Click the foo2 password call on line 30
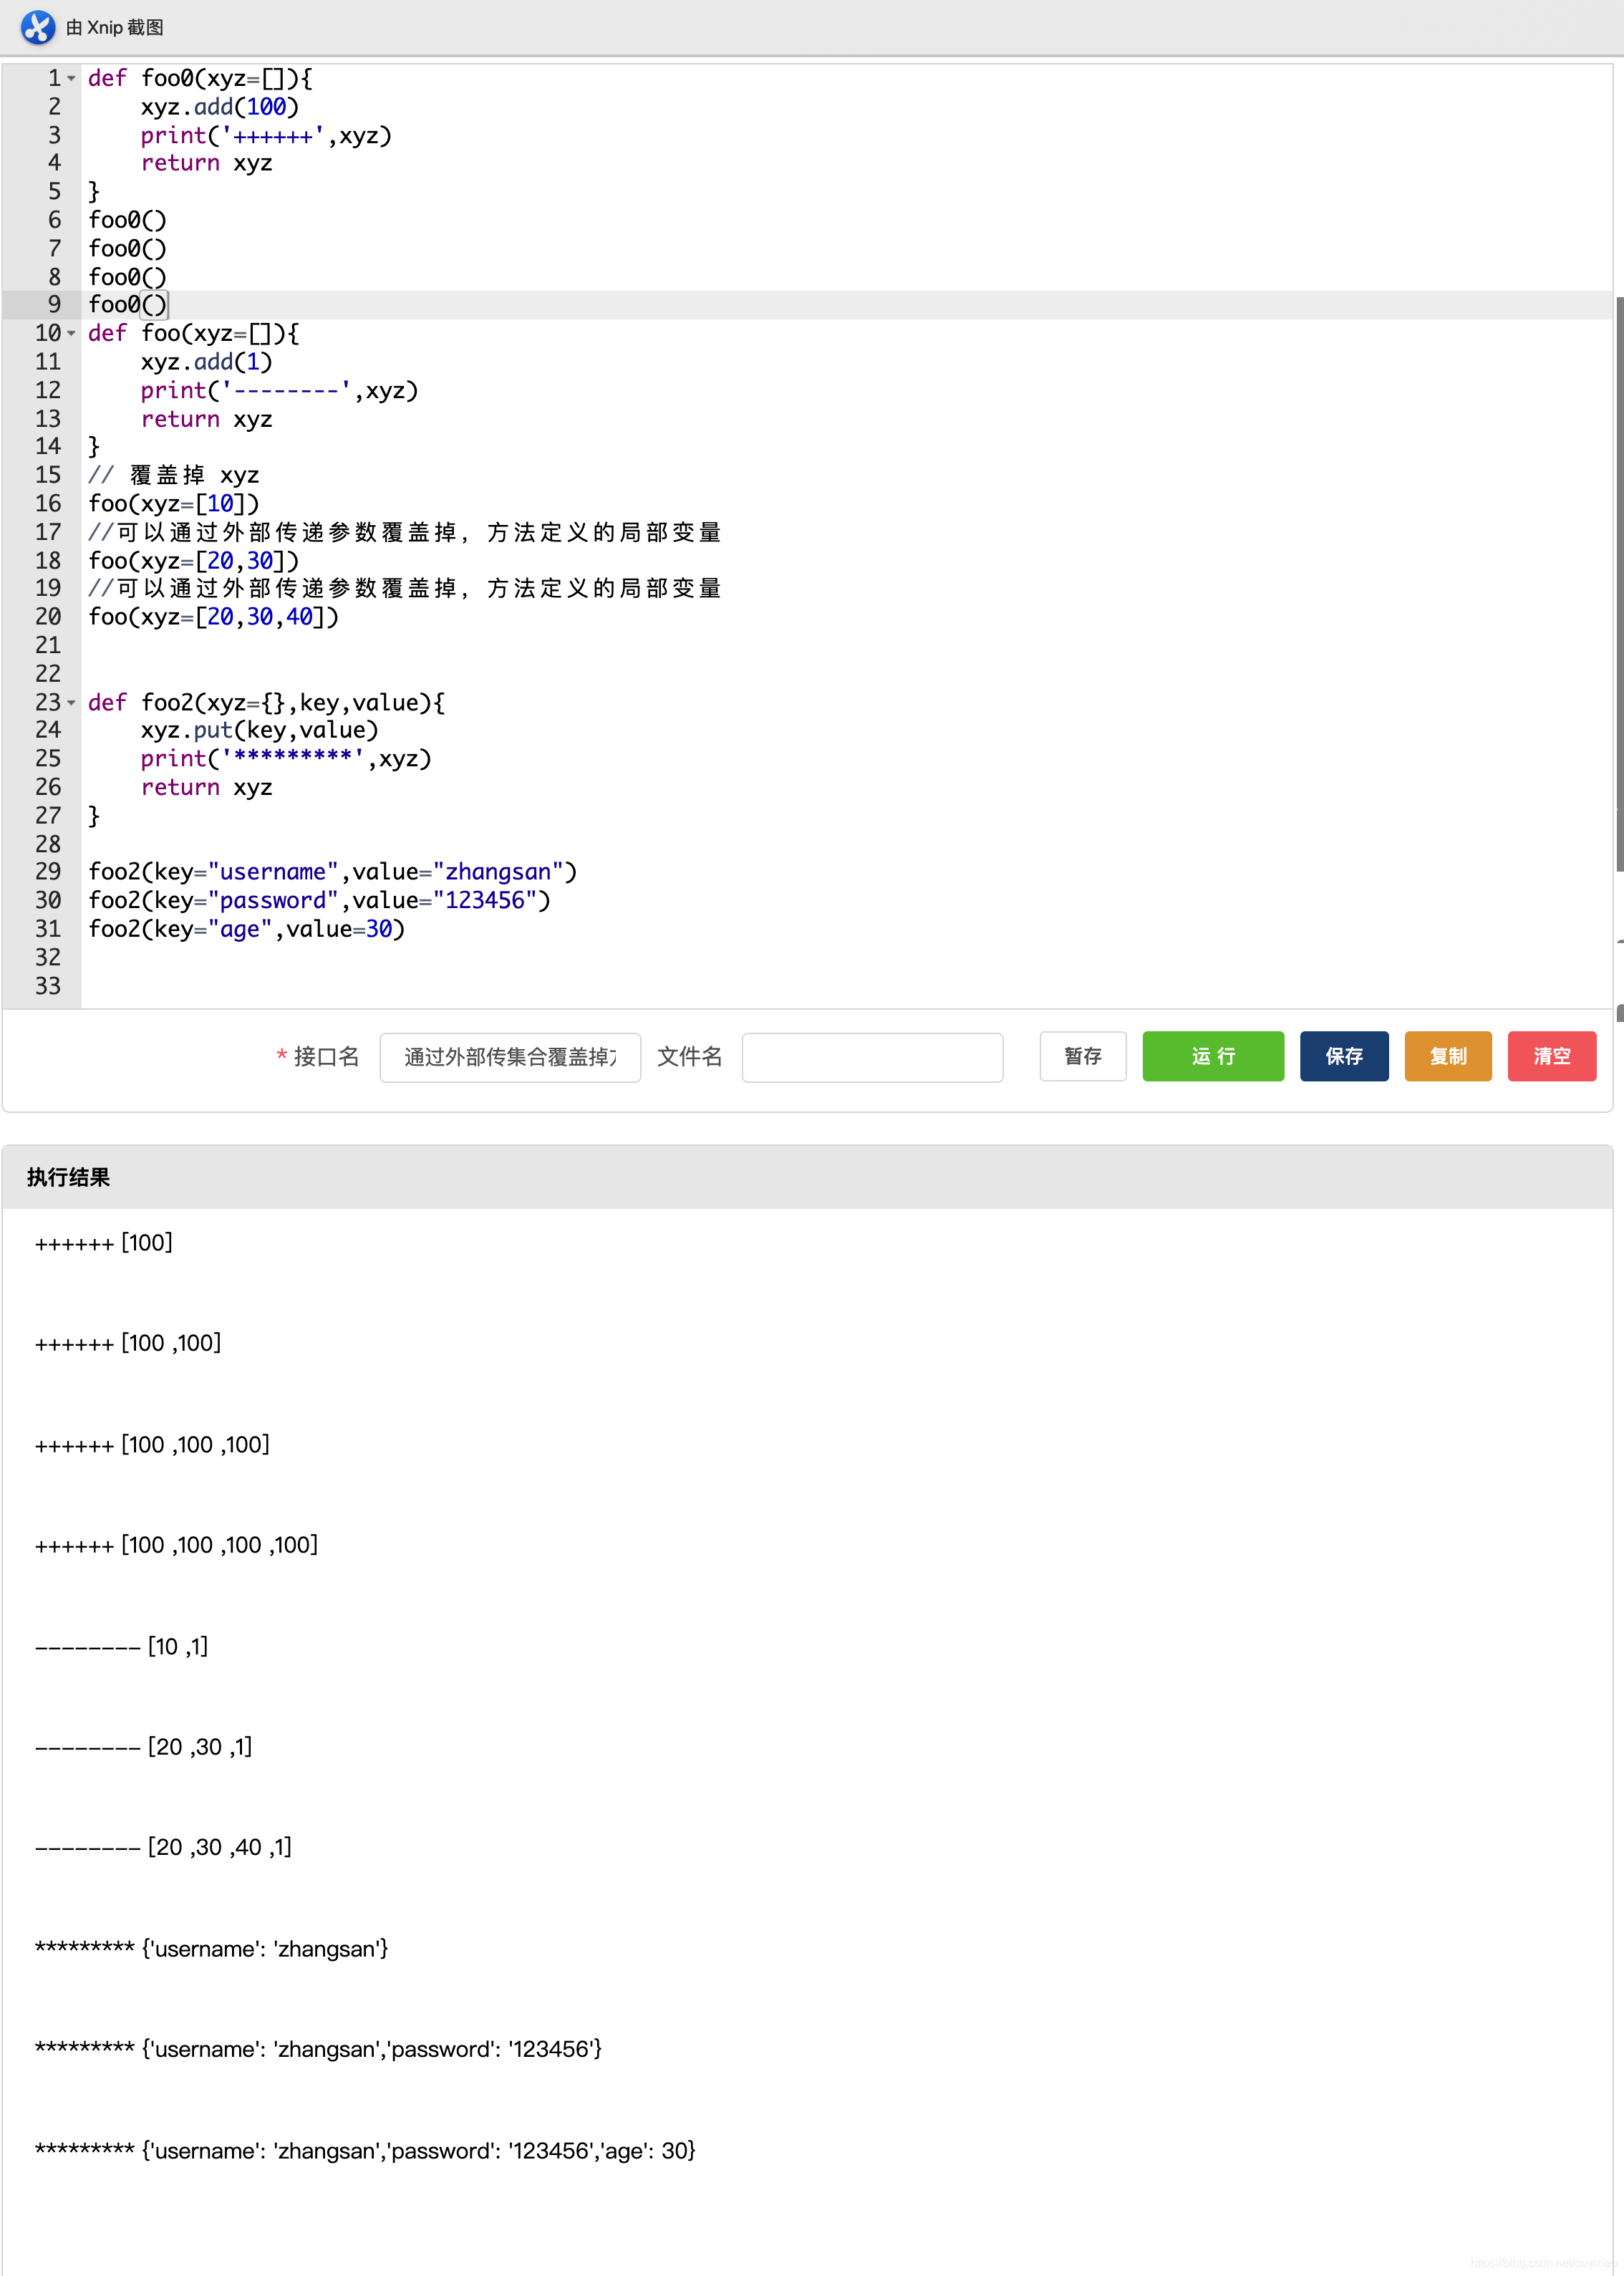The image size is (1624, 2276). coord(320,900)
